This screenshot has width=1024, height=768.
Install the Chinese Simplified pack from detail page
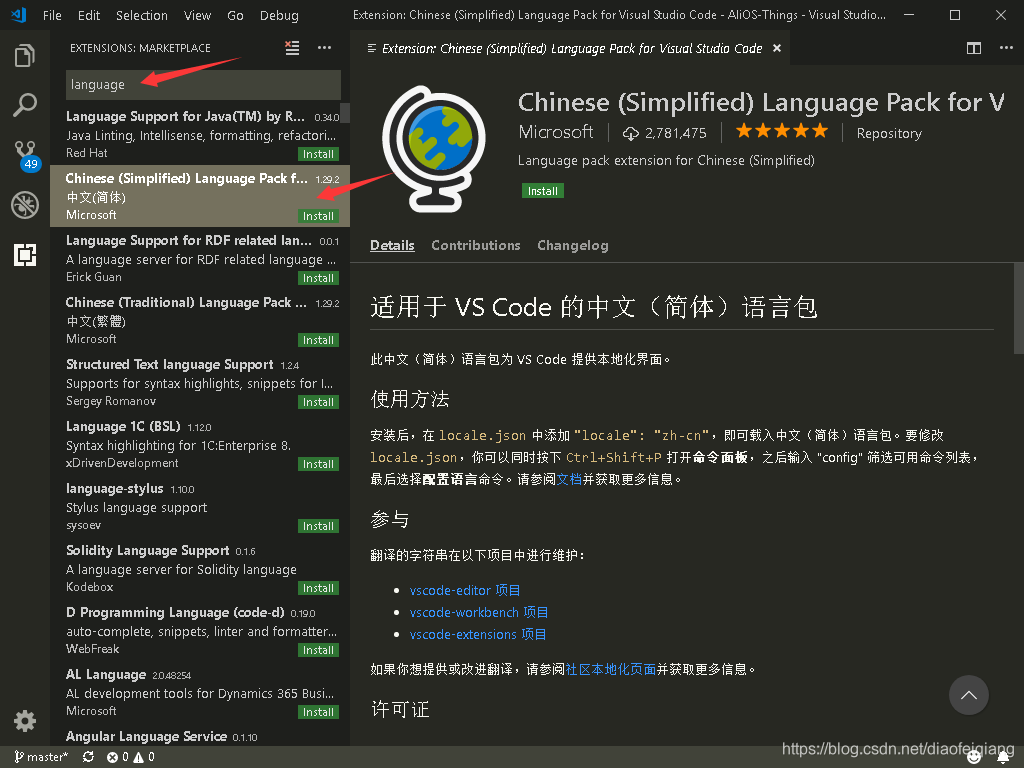[x=543, y=191]
